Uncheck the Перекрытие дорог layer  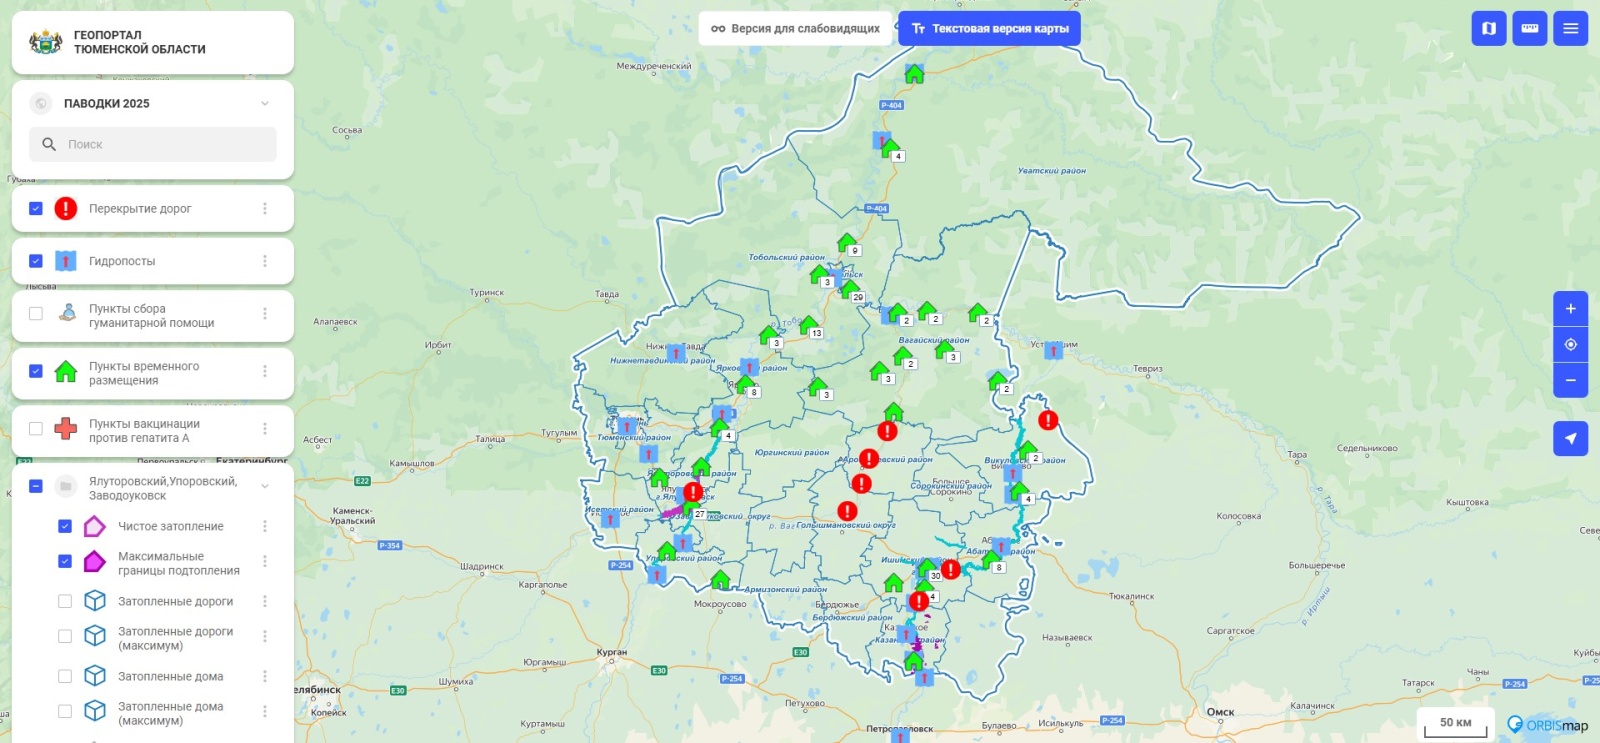click(x=36, y=209)
